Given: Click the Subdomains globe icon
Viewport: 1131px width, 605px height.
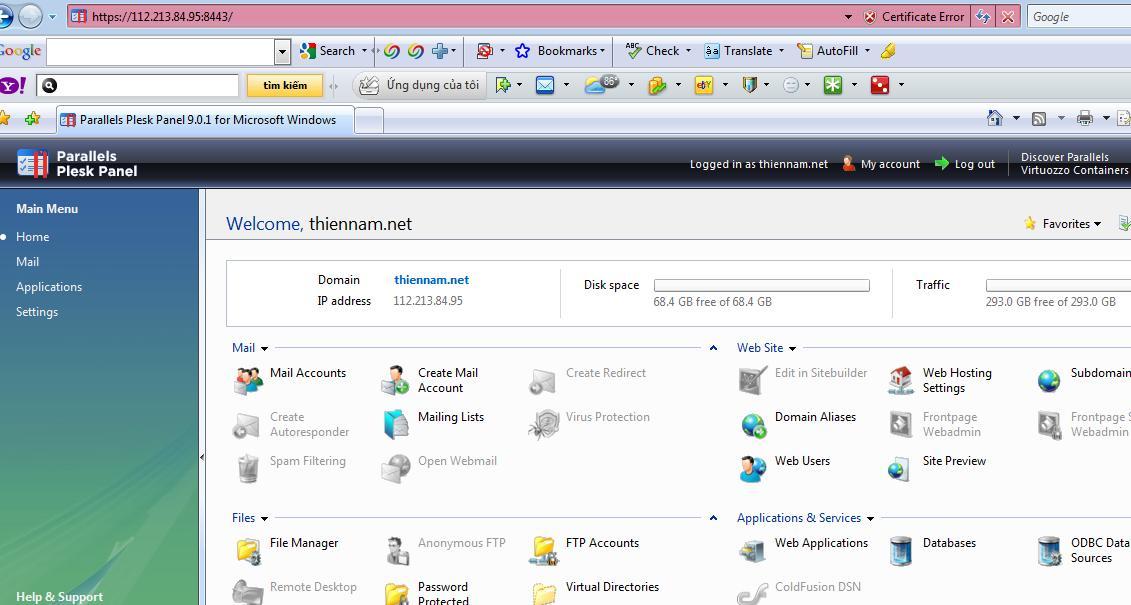Looking at the screenshot, I should tap(1049, 380).
